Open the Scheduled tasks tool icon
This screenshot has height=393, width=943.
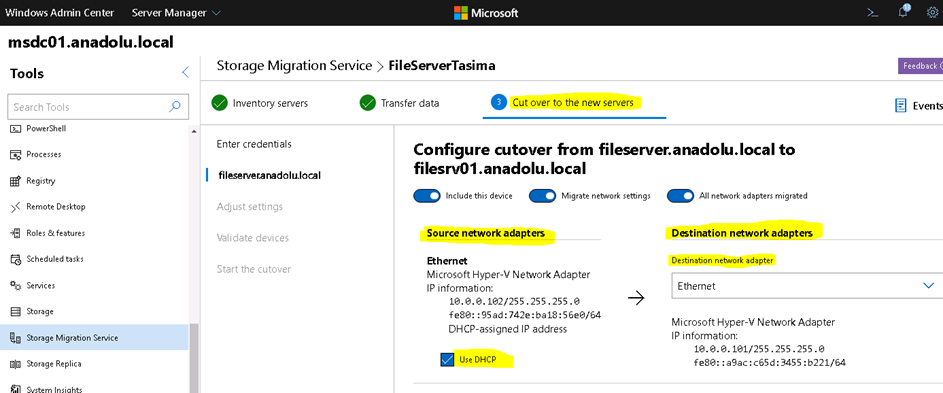pyautogui.click(x=16, y=259)
